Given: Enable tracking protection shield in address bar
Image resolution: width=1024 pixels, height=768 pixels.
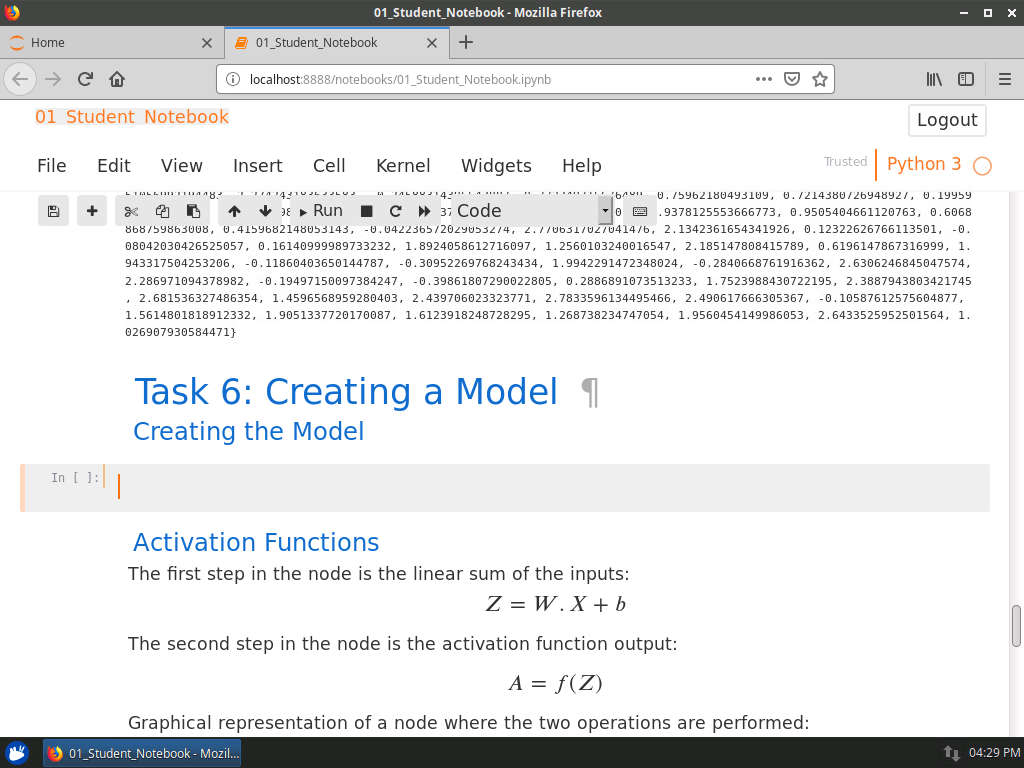Looking at the screenshot, I should pyautogui.click(x=791, y=79).
